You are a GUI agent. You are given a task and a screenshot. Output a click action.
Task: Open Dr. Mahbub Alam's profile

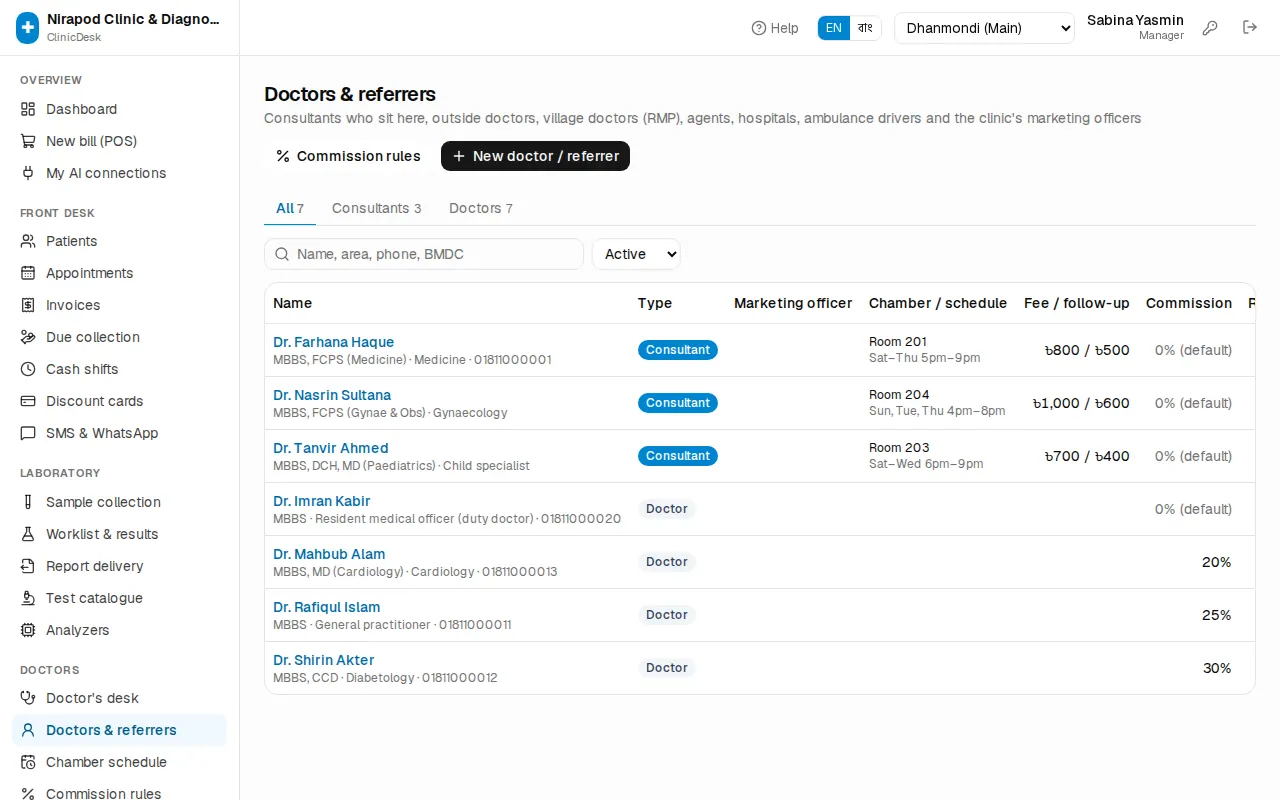tap(329, 554)
